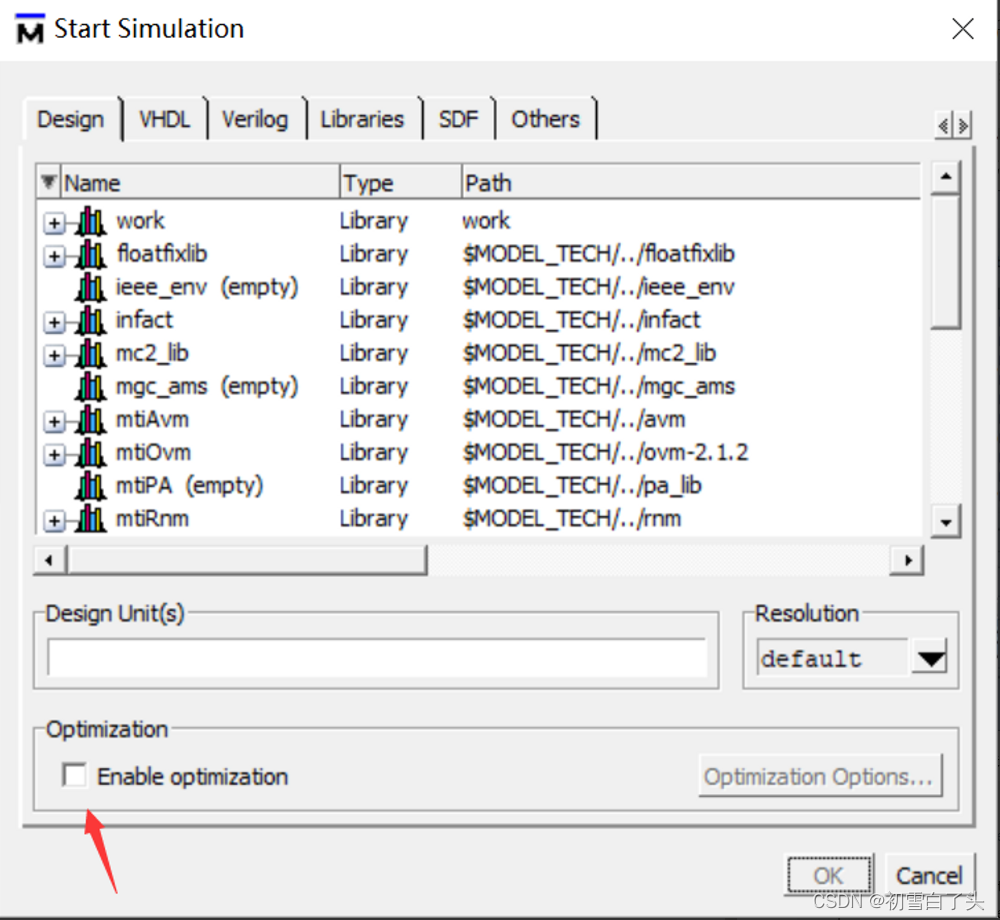This screenshot has width=1000, height=920.
Task: Click the mtiAvm library icon
Action: (x=91, y=419)
